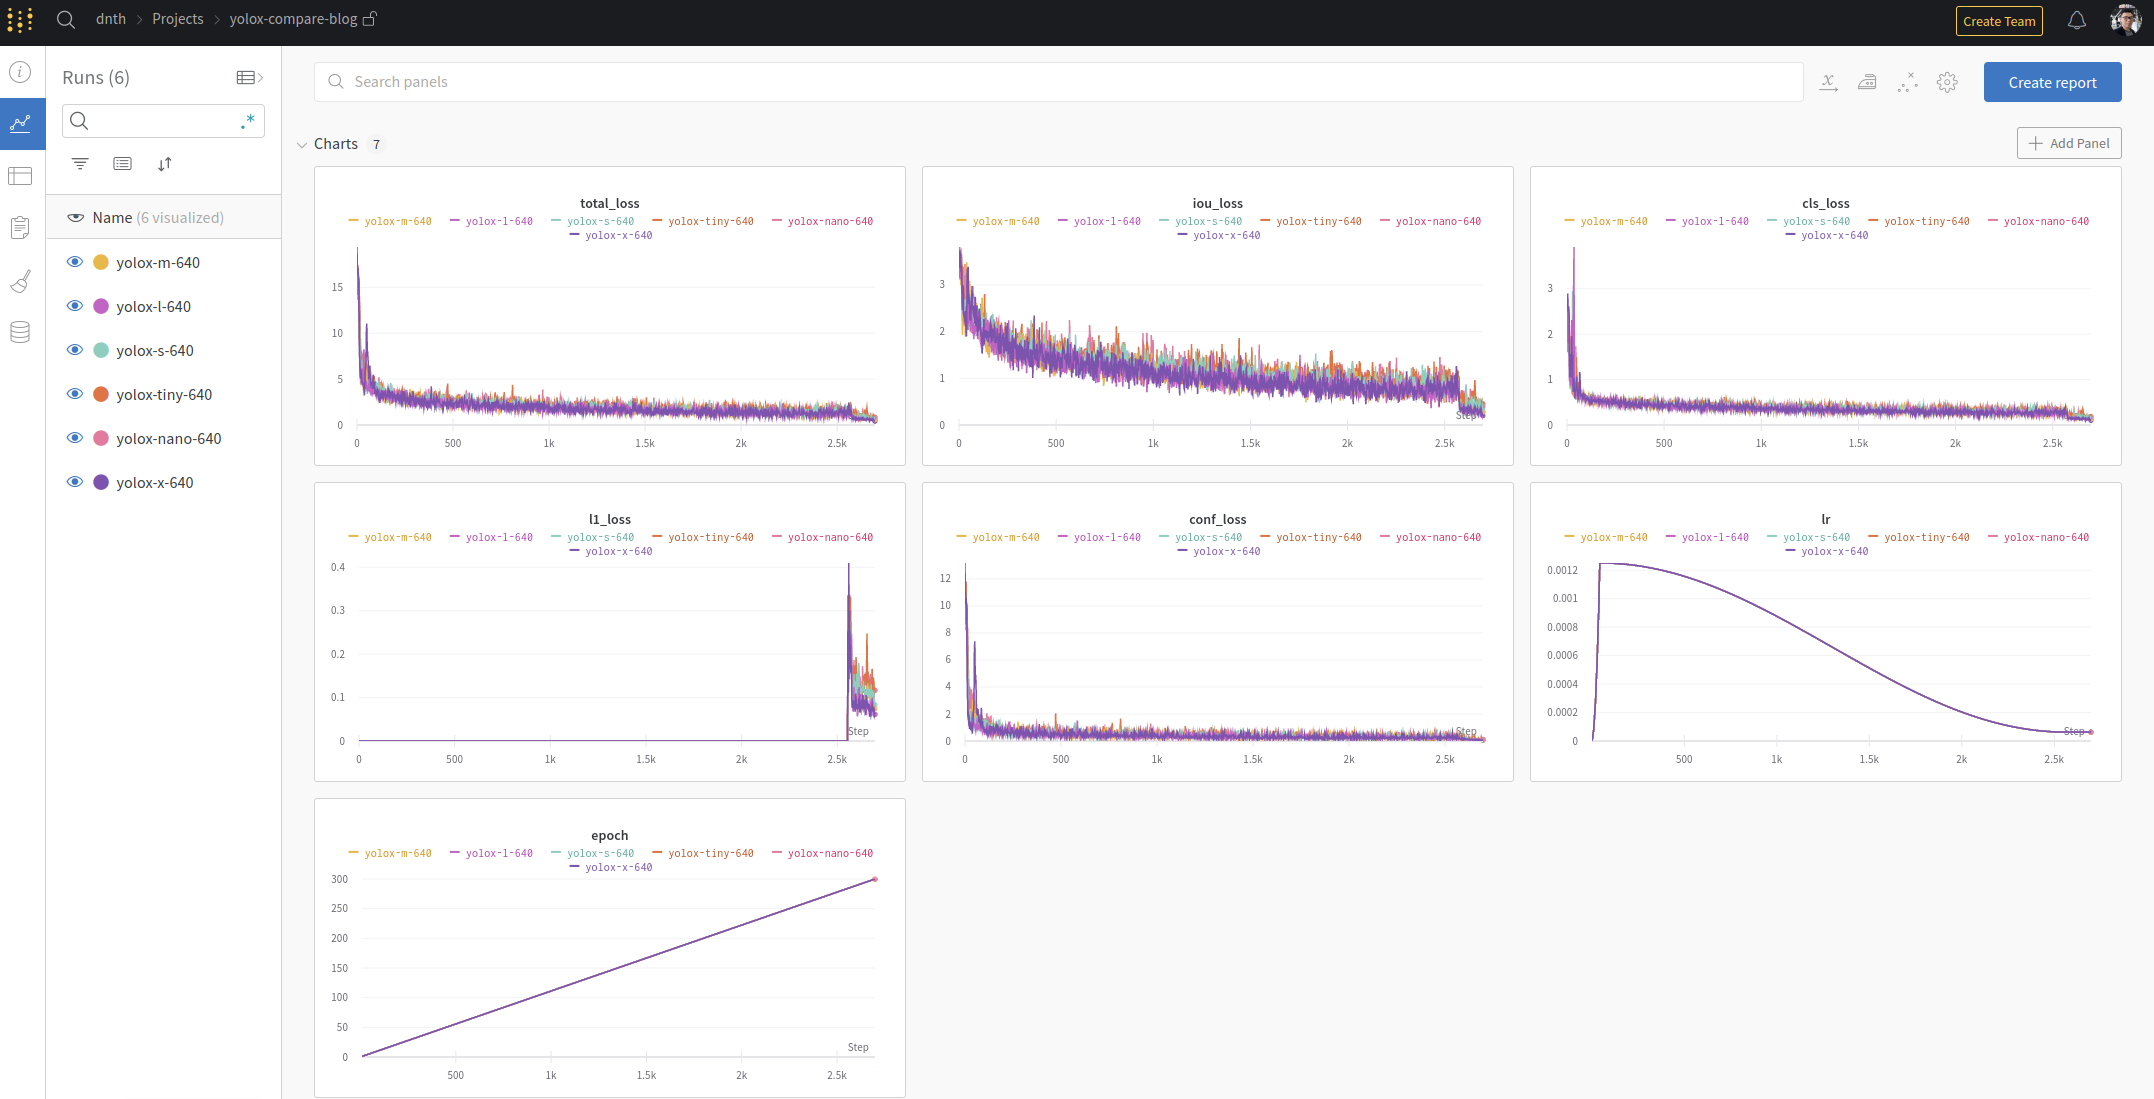Click yolox-s-640 run name in sidebar

[x=155, y=350]
